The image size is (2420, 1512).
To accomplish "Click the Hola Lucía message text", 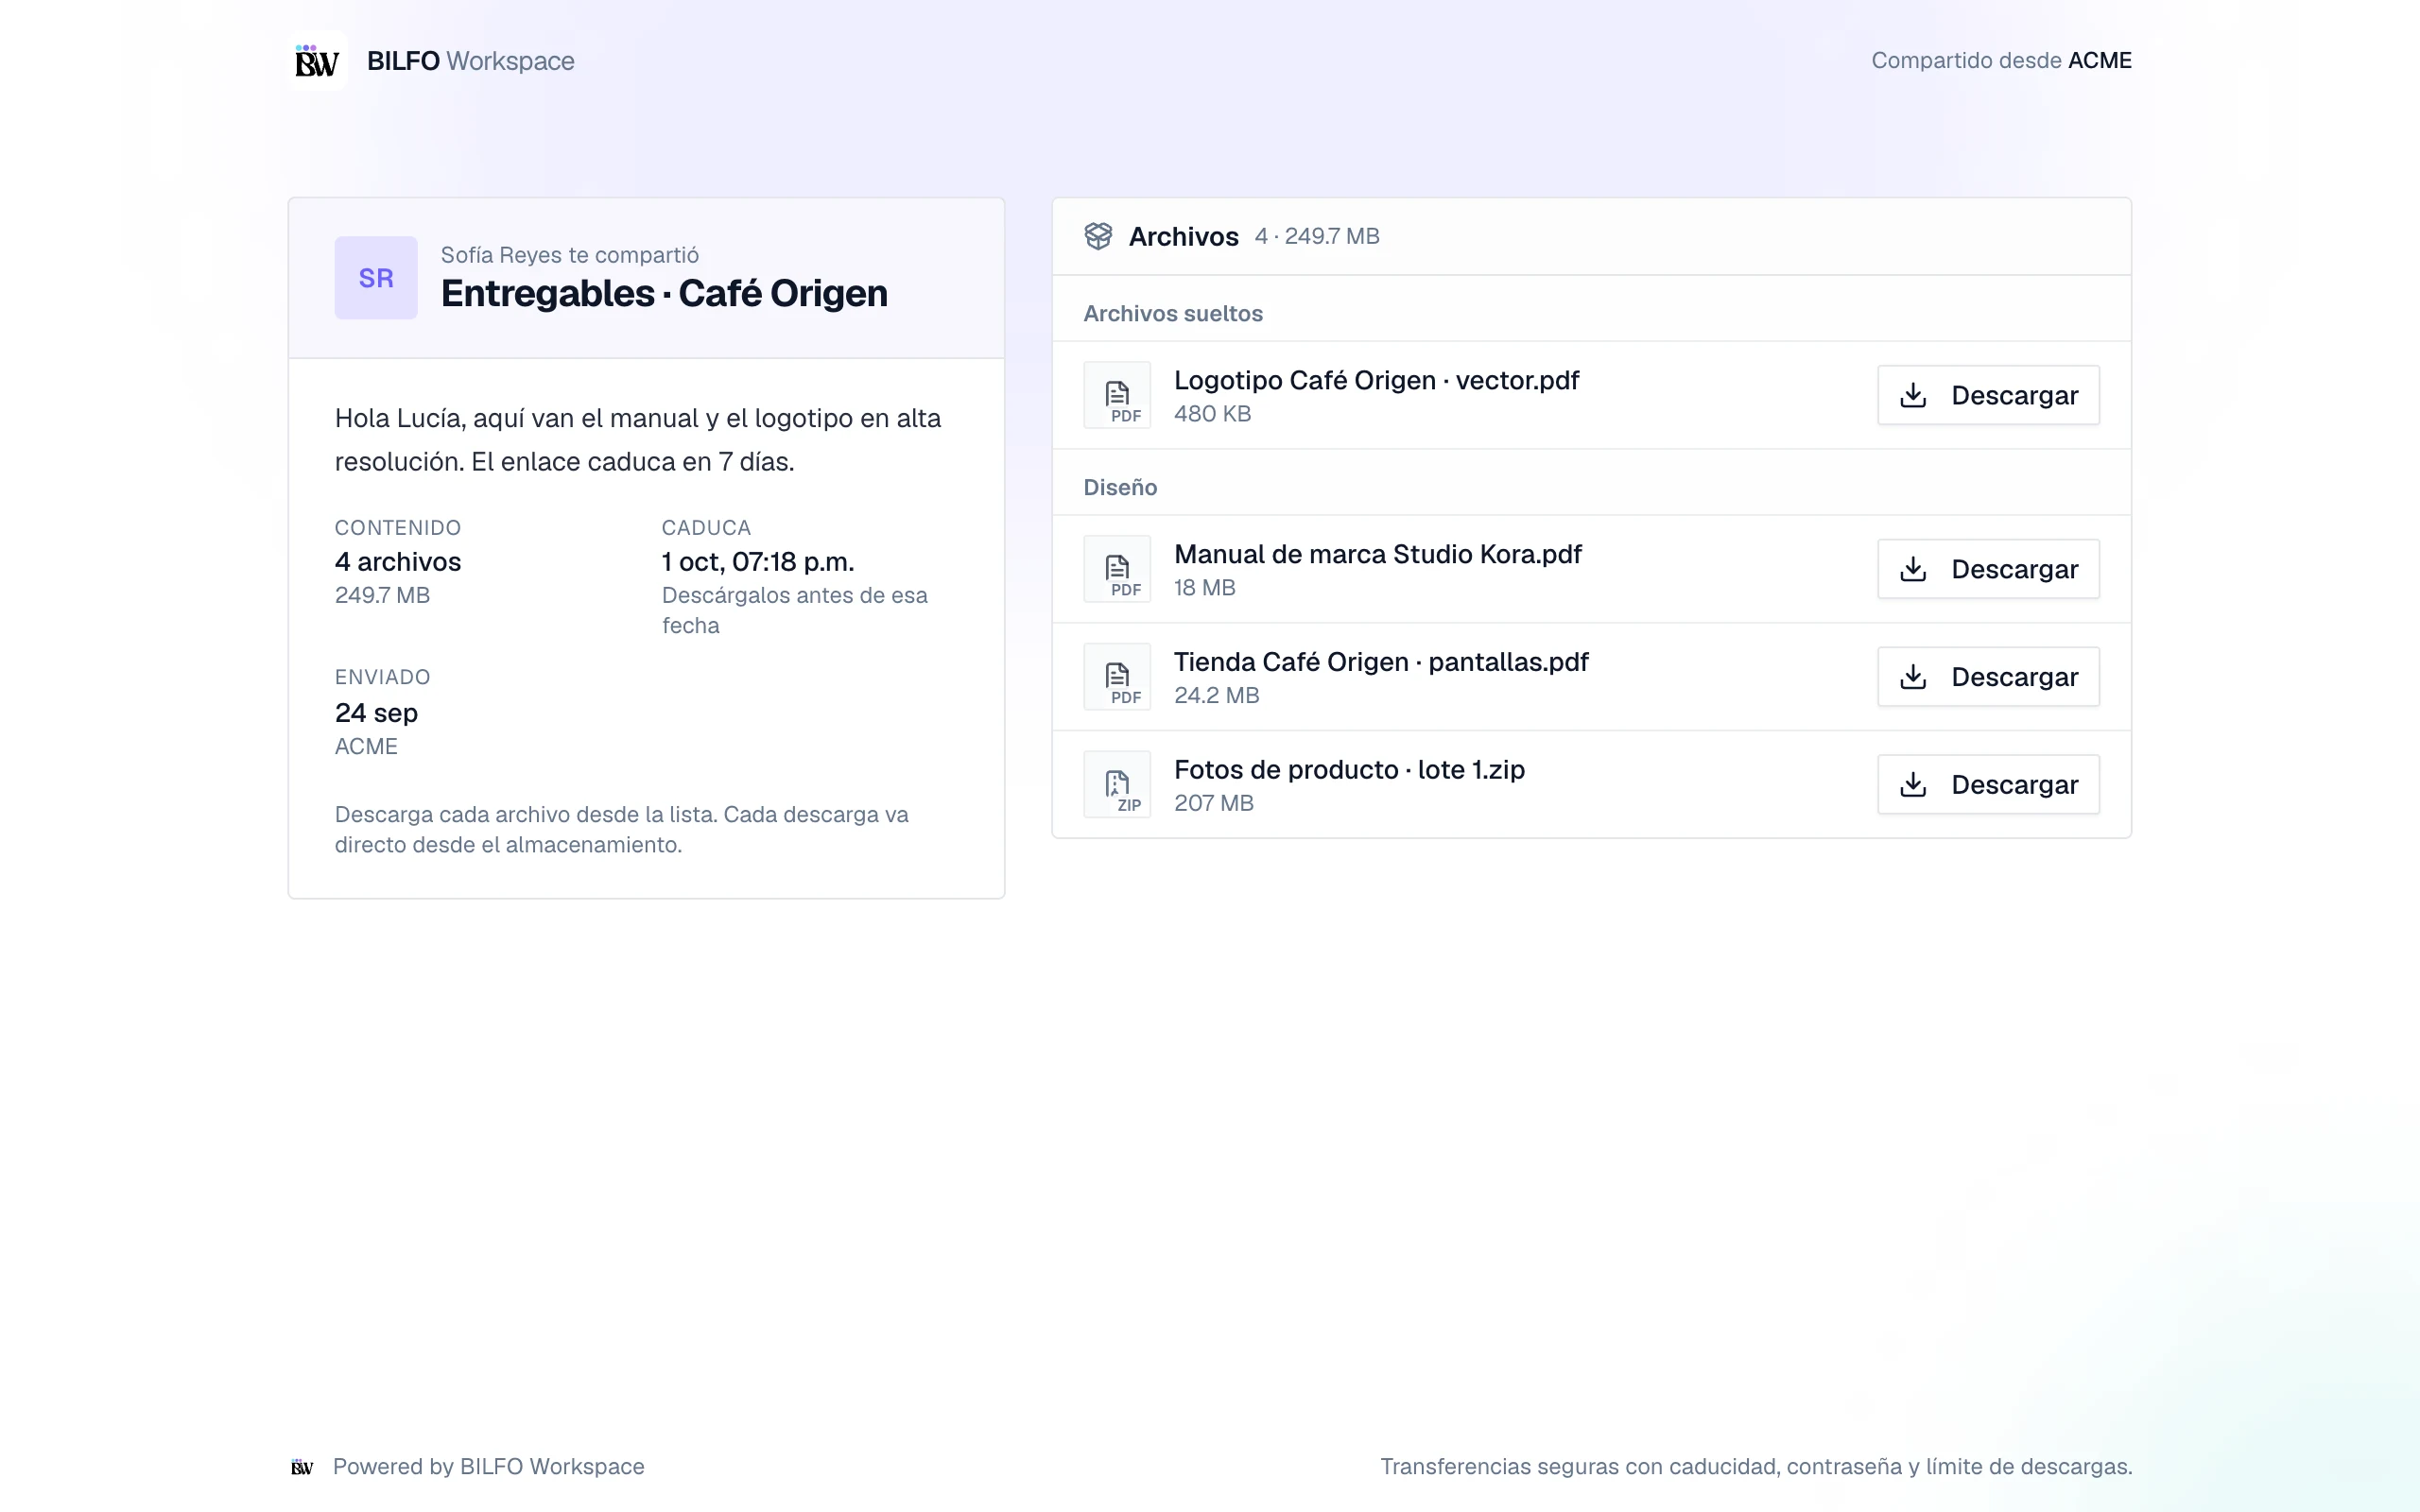I will (638, 440).
